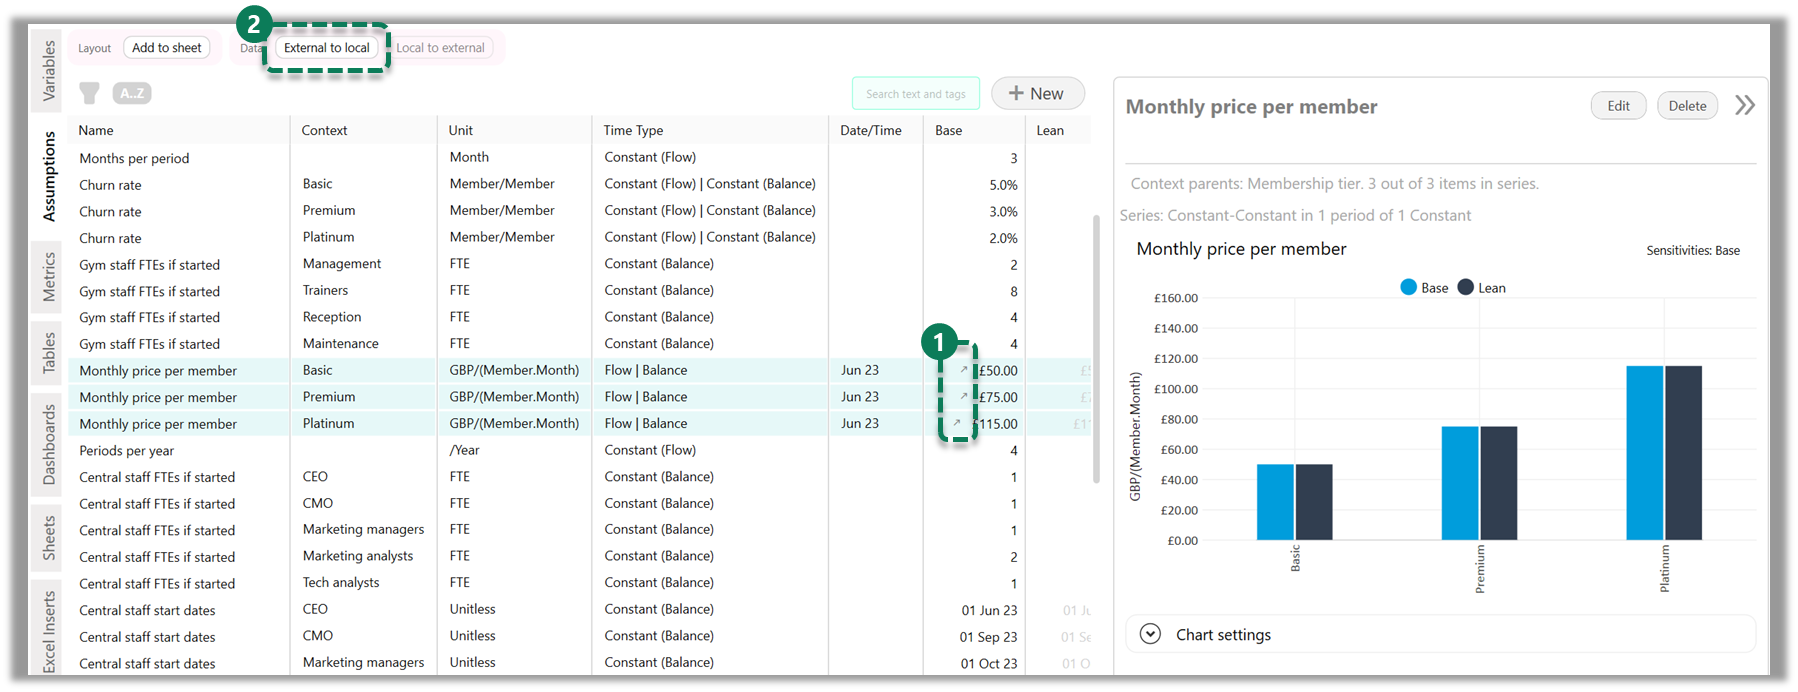Click the Base legend color dot
The width and height of the screenshot is (1798, 692).
click(x=1408, y=287)
